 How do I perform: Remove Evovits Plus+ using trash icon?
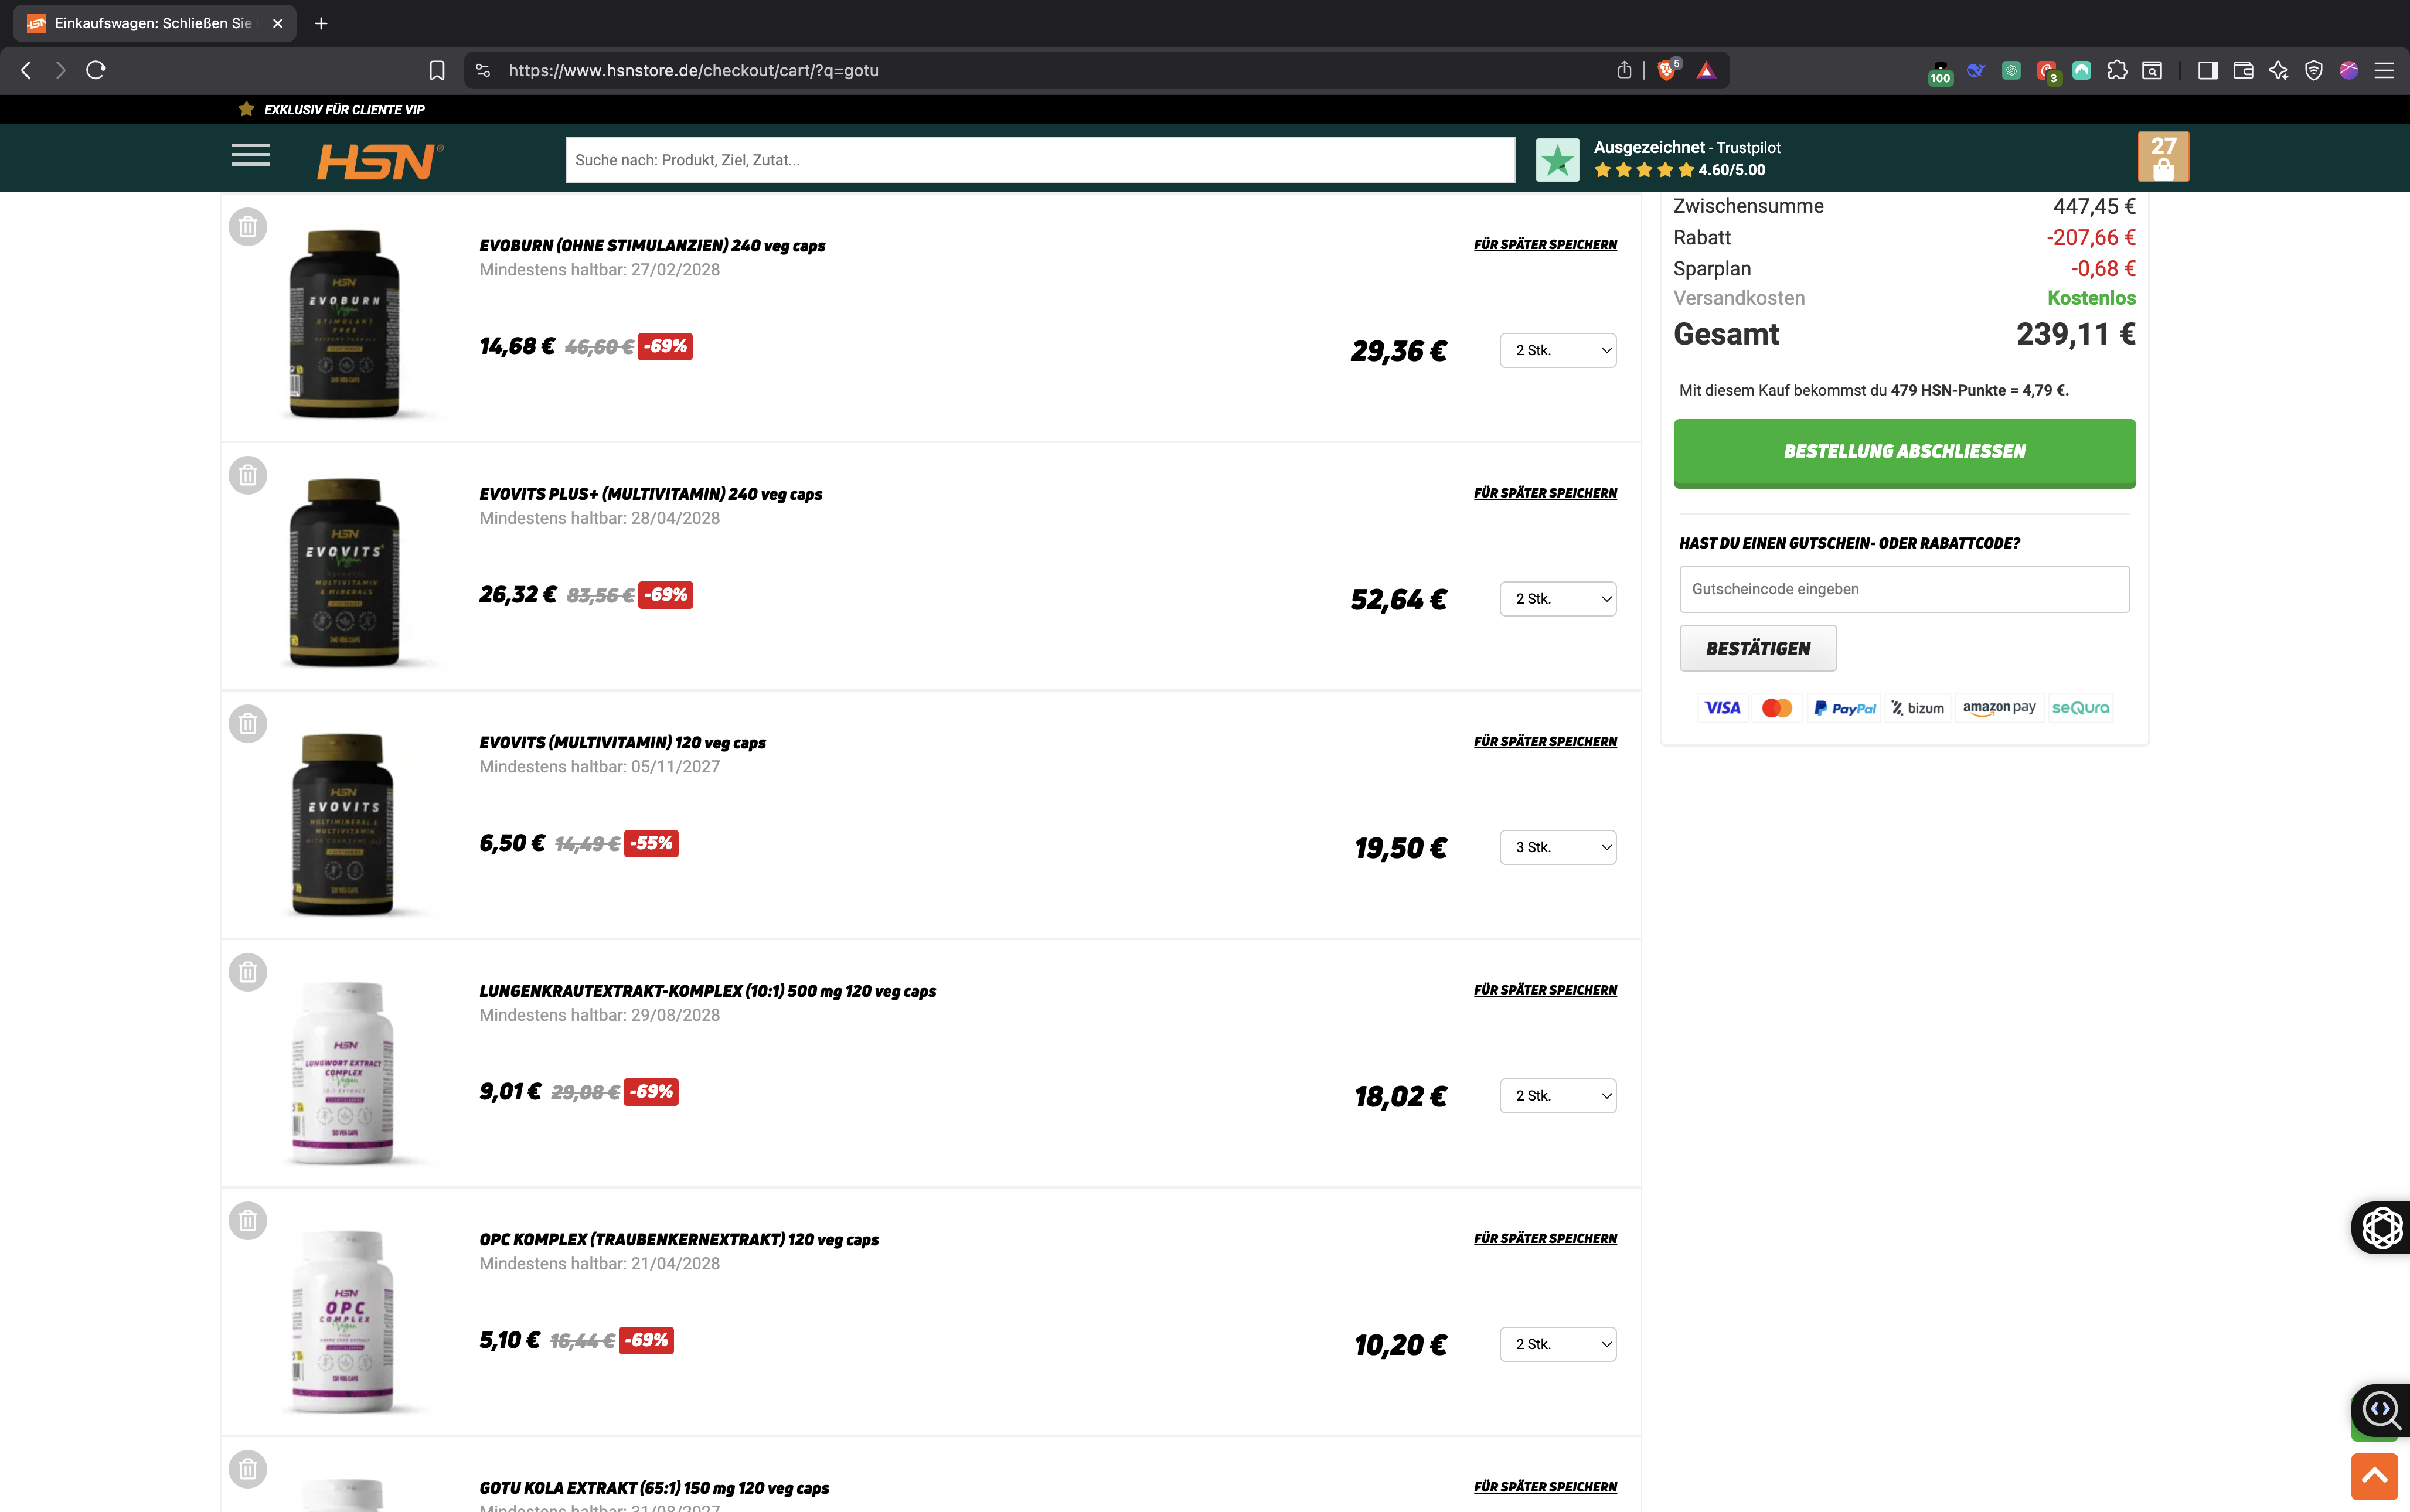click(x=248, y=475)
